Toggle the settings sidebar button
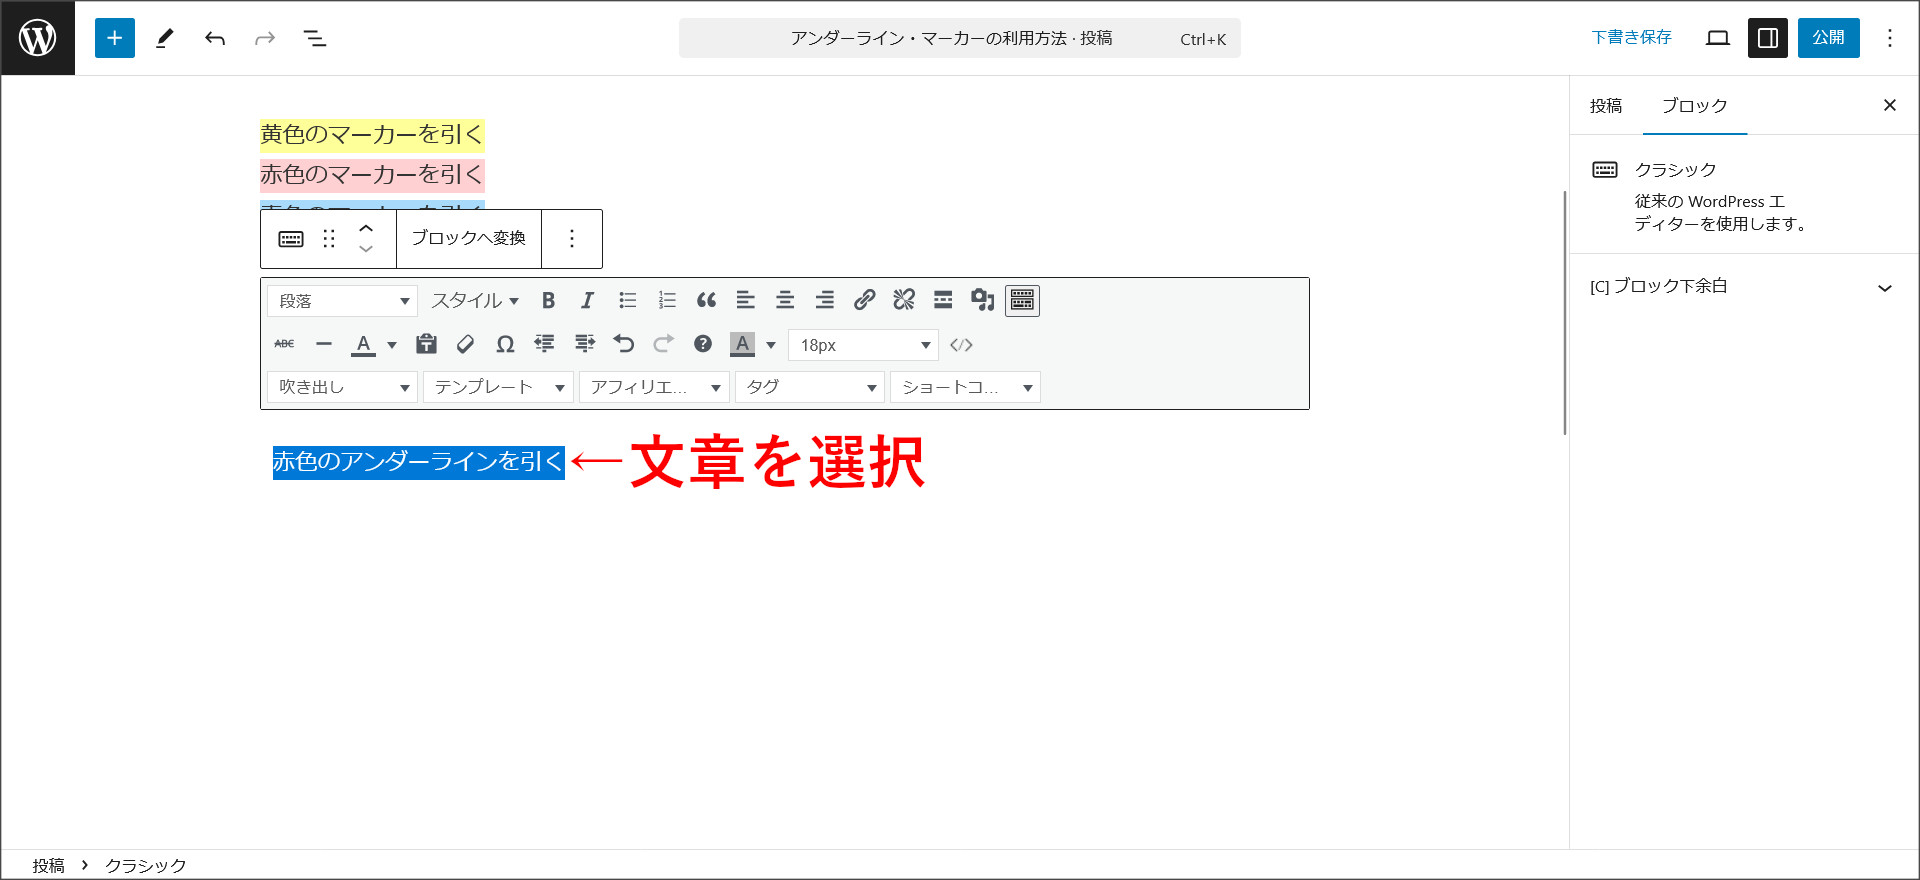Viewport: 1920px width, 880px height. (x=1768, y=38)
